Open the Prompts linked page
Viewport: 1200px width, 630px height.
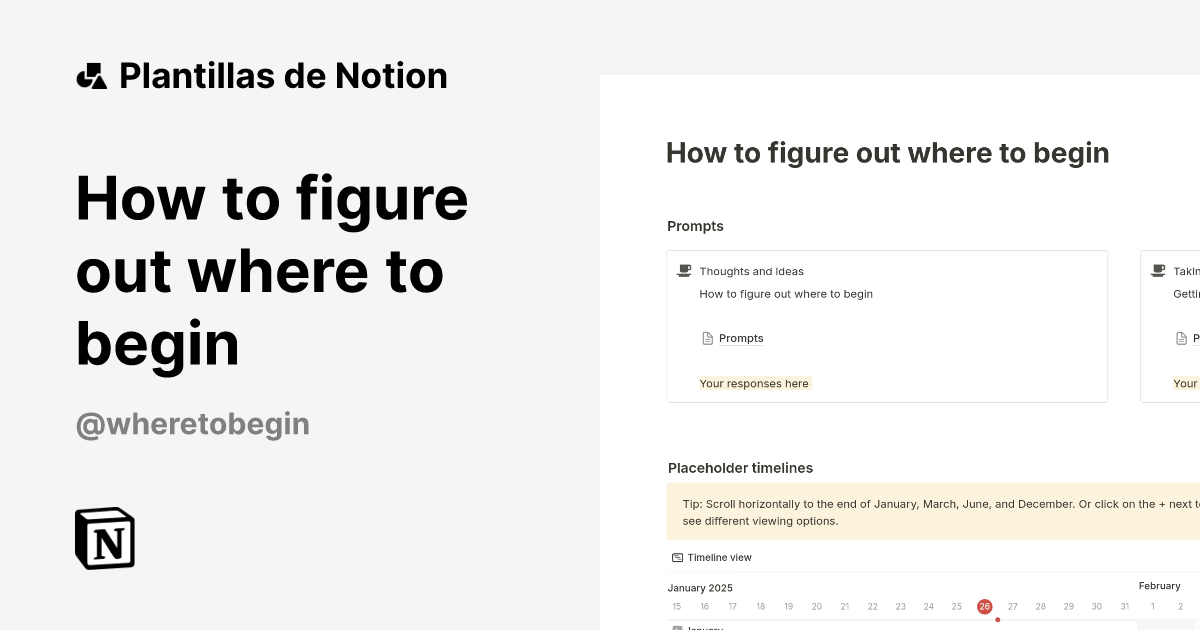click(x=741, y=338)
